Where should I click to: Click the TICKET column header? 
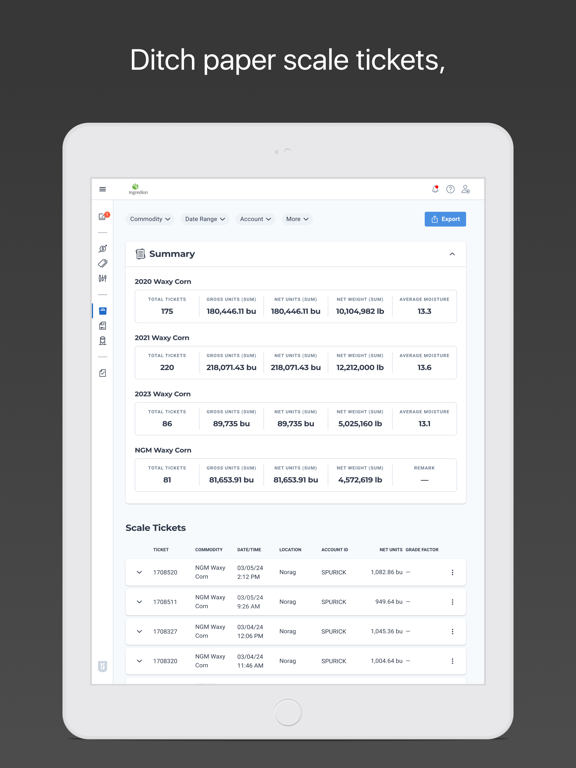161,550
